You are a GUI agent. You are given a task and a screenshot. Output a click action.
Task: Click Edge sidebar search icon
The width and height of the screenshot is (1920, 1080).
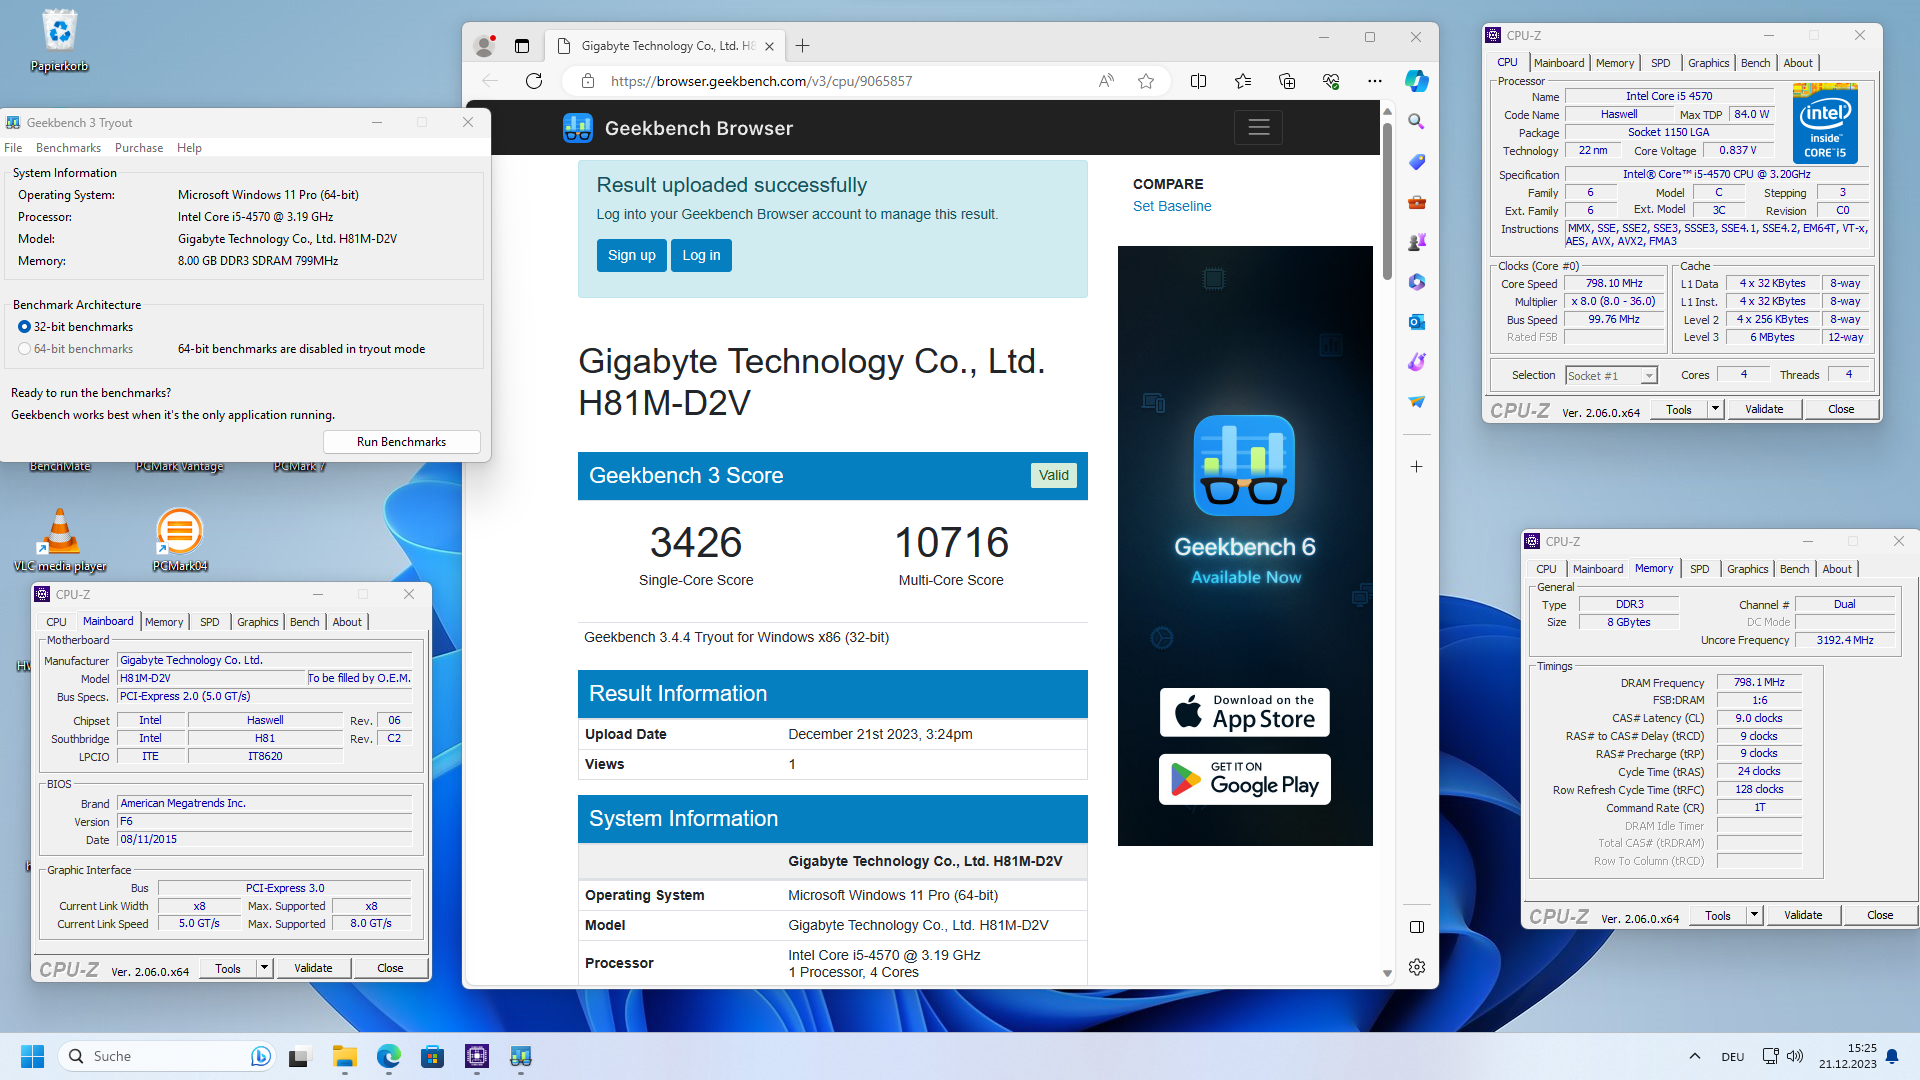[1416, 121]
